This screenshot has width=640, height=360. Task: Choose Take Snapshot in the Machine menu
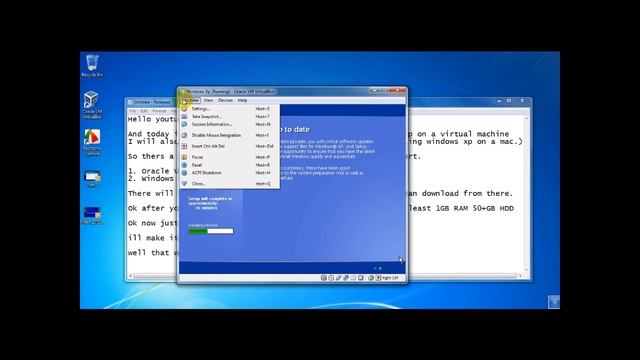[x=230, y=117]
